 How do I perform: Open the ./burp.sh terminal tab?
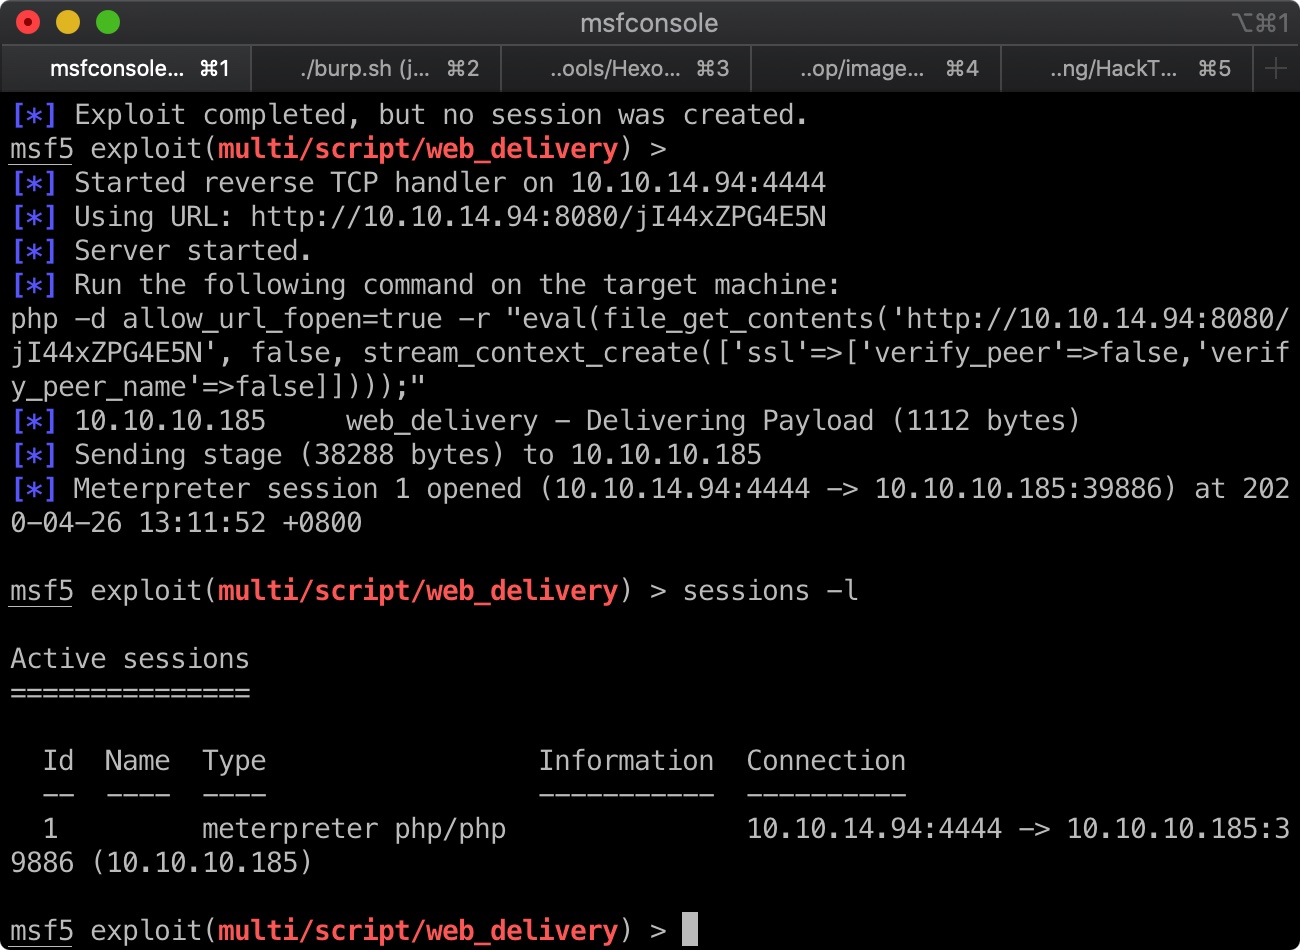point(376,68)
